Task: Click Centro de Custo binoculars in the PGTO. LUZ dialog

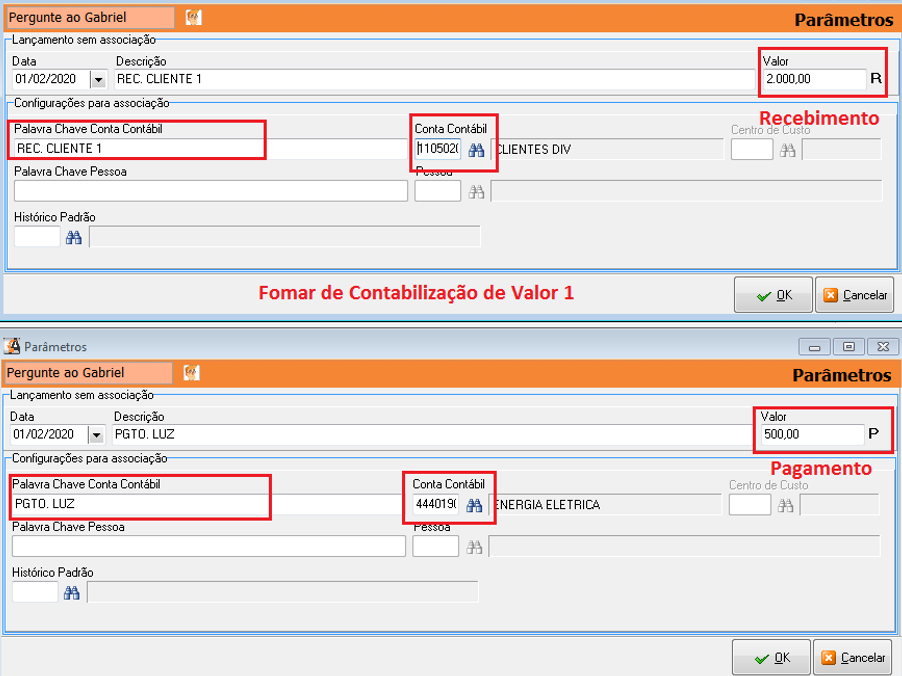Action: click(785, 505)
